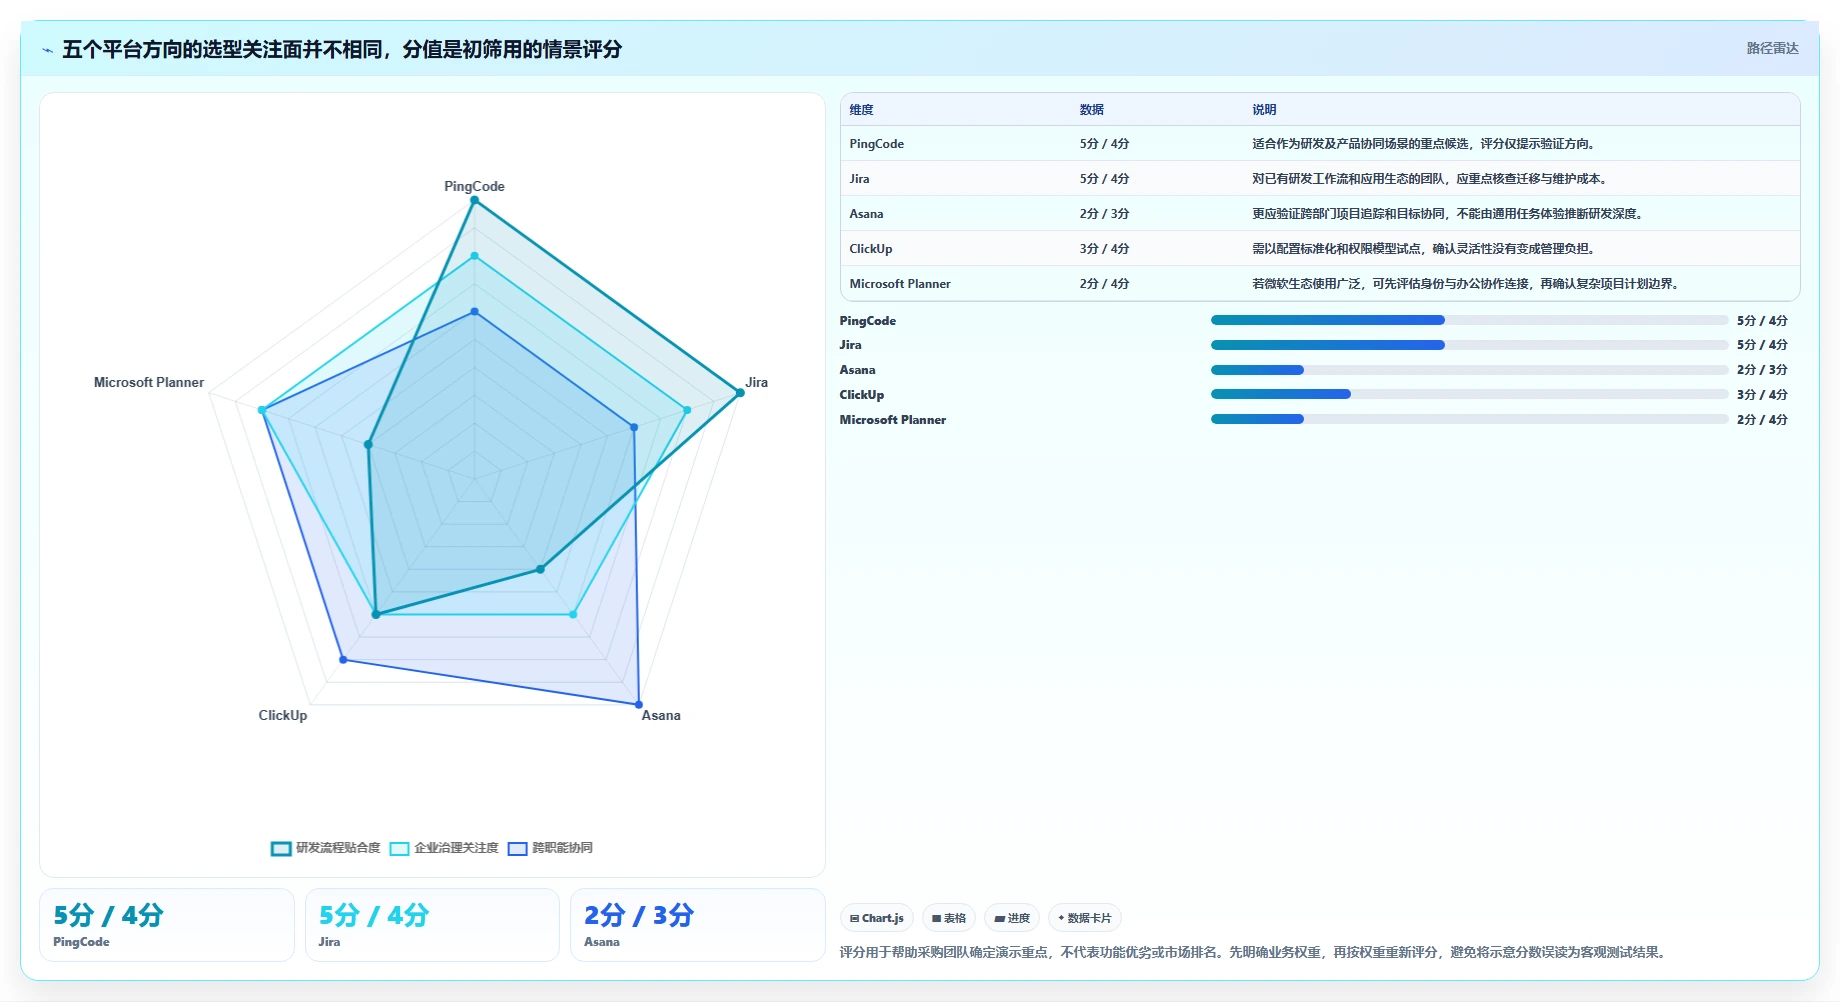
Task: Open the Jira 5分 / 4分 data card
Action: [x=432, y=925]
